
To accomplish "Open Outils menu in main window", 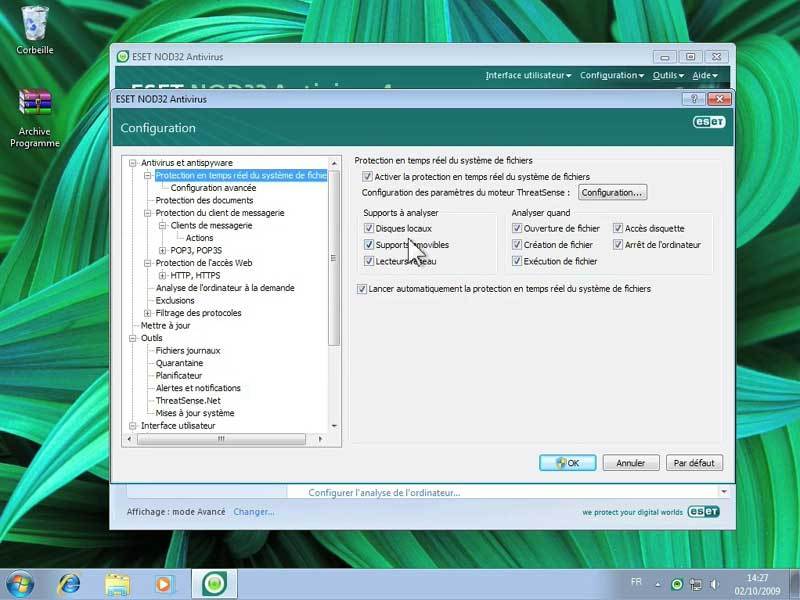I will pos(668,76).
